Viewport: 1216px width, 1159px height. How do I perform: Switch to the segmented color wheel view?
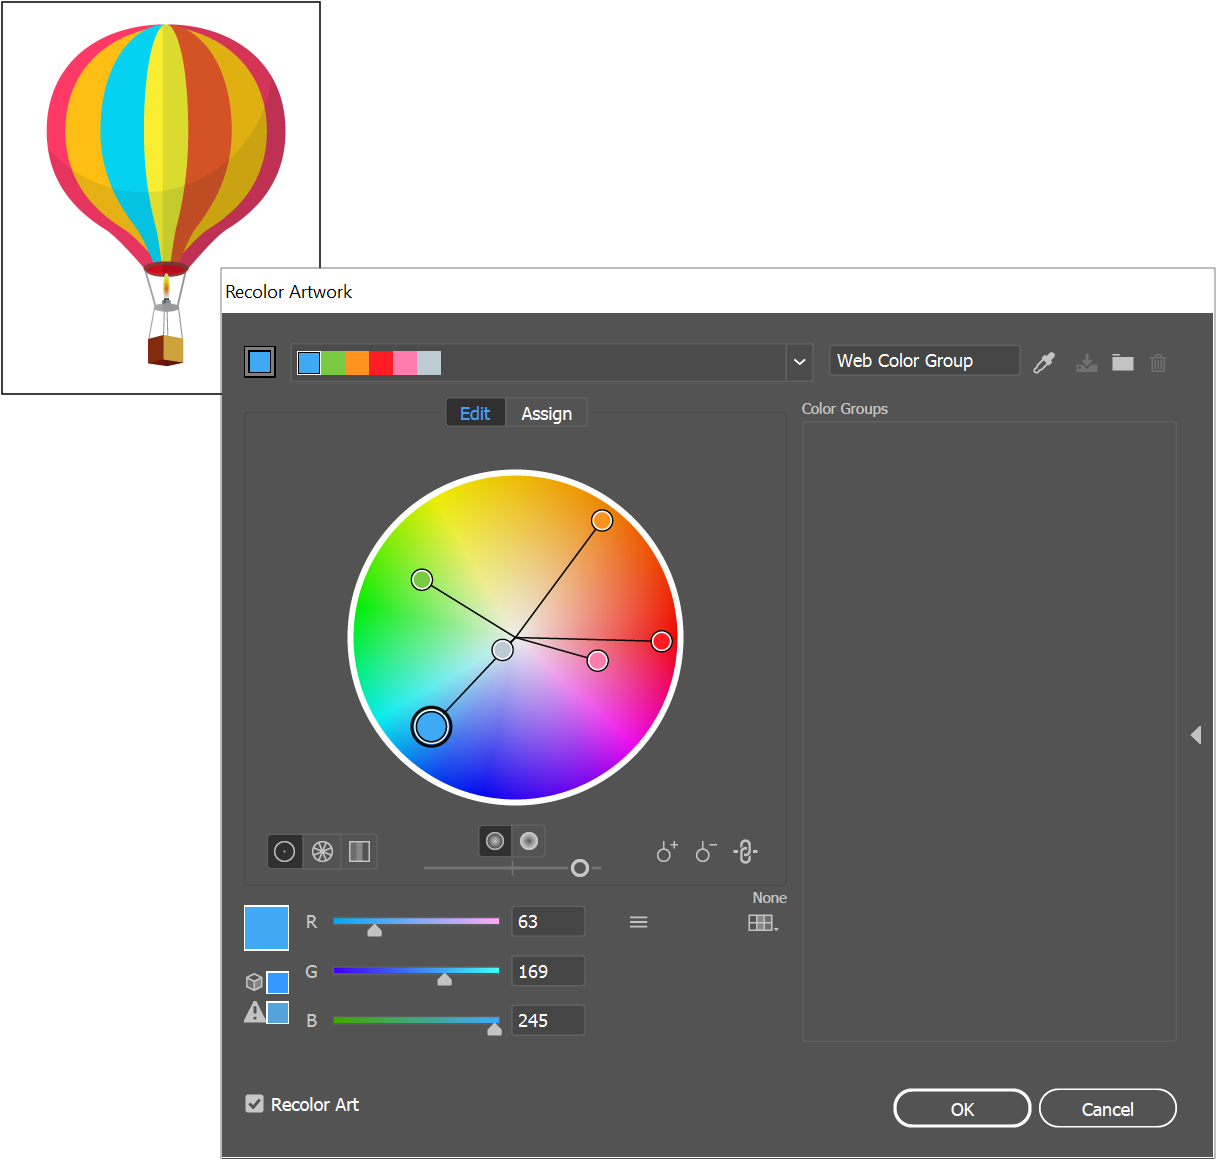coord(321,851)
